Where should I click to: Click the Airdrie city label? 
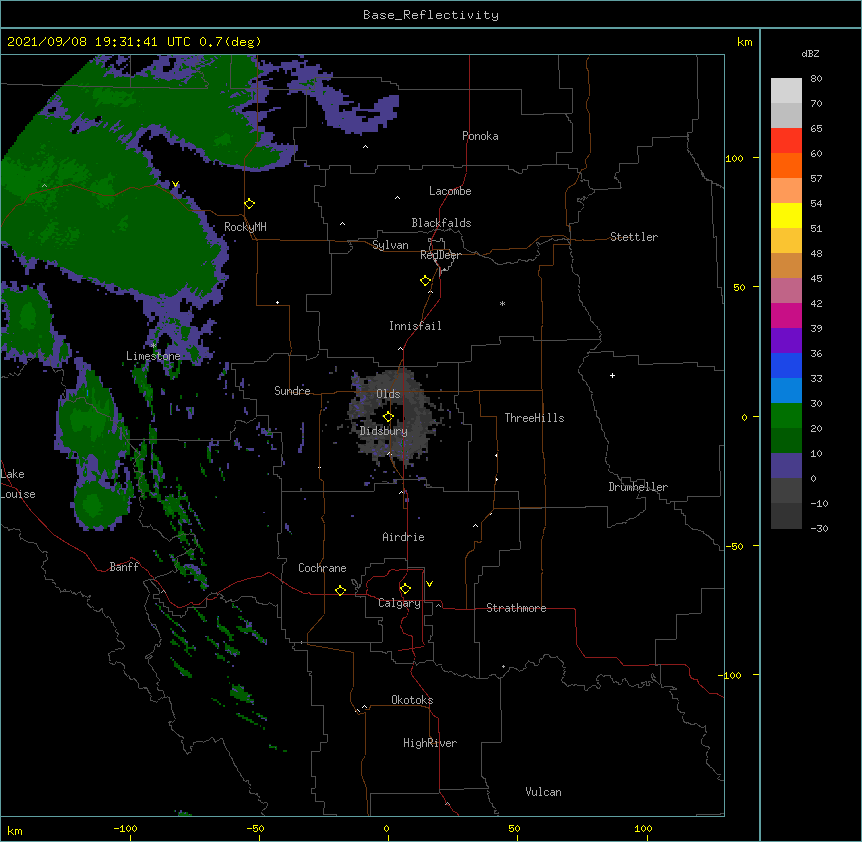[x=403, y=537]
